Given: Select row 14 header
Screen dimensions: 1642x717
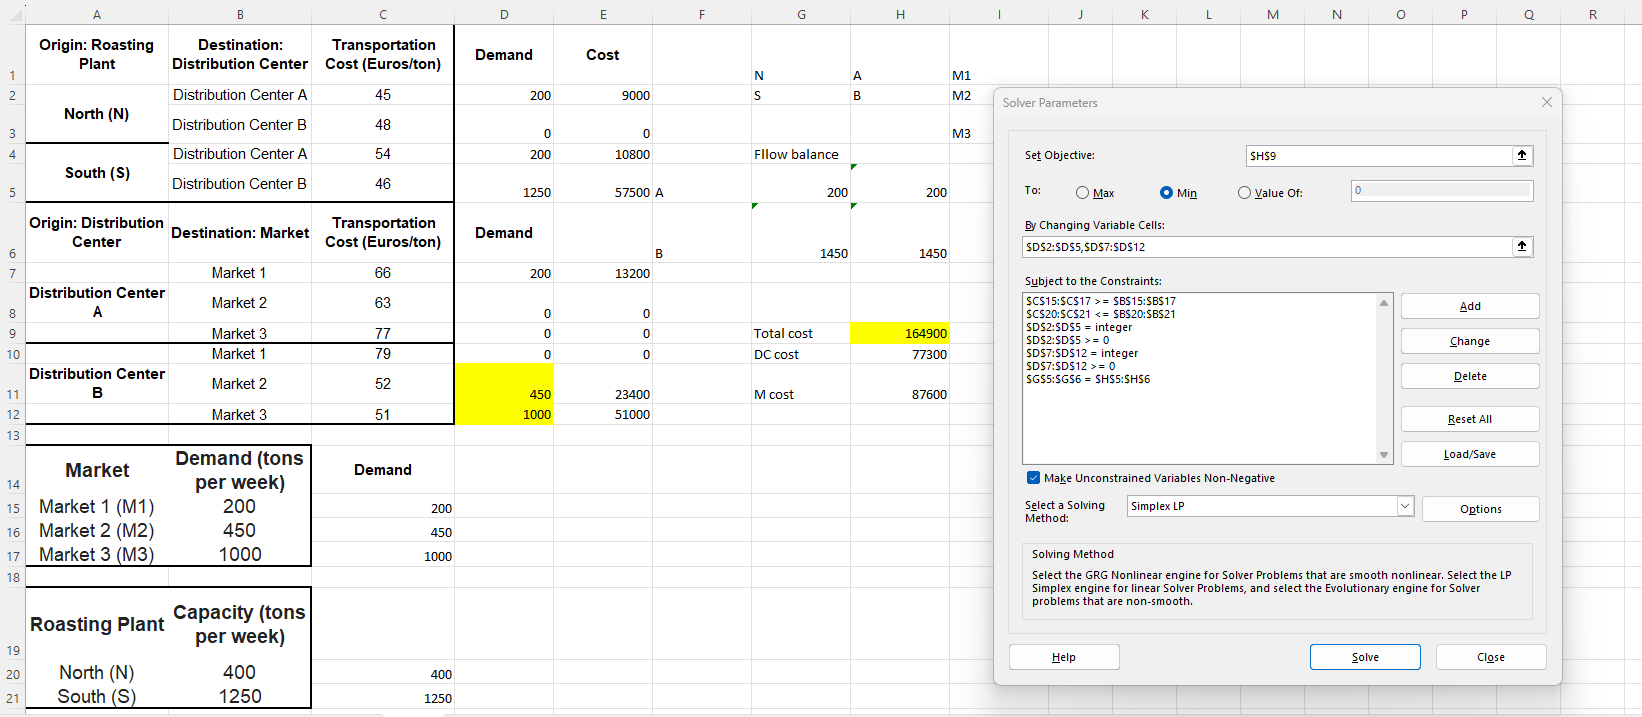Looking at the screenshot, I should [x=12, y=469].
